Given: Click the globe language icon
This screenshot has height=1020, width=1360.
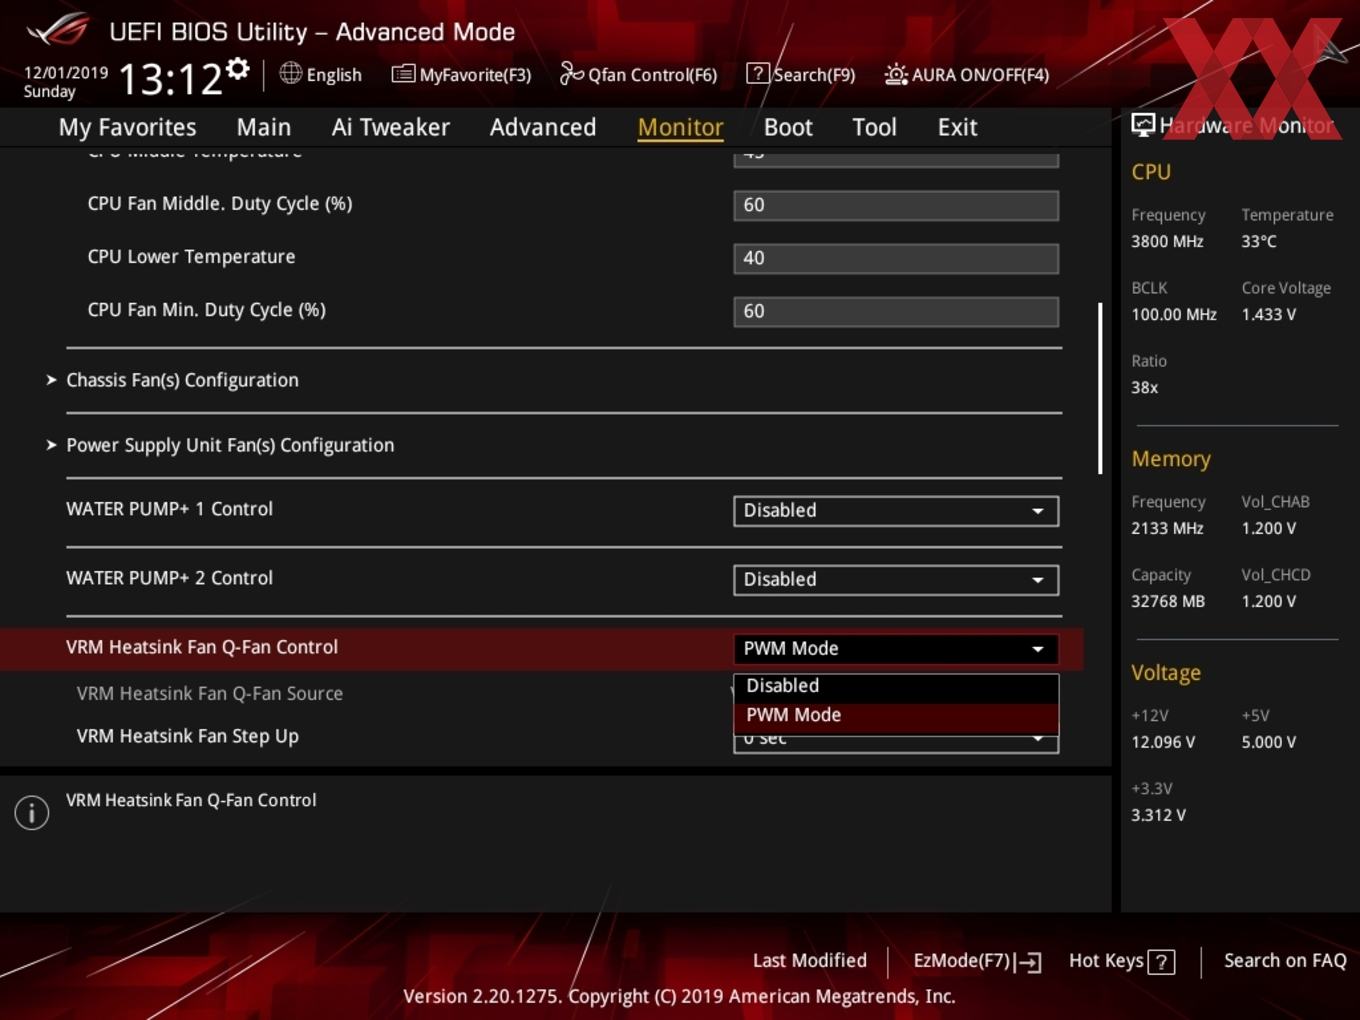Looking at the screenshot, I should tap(290, 73).
